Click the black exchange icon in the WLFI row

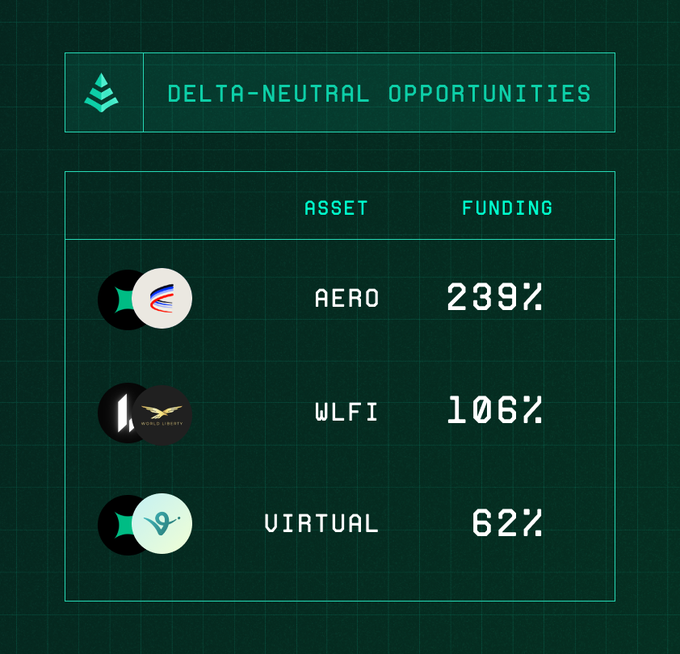(116, 412)
